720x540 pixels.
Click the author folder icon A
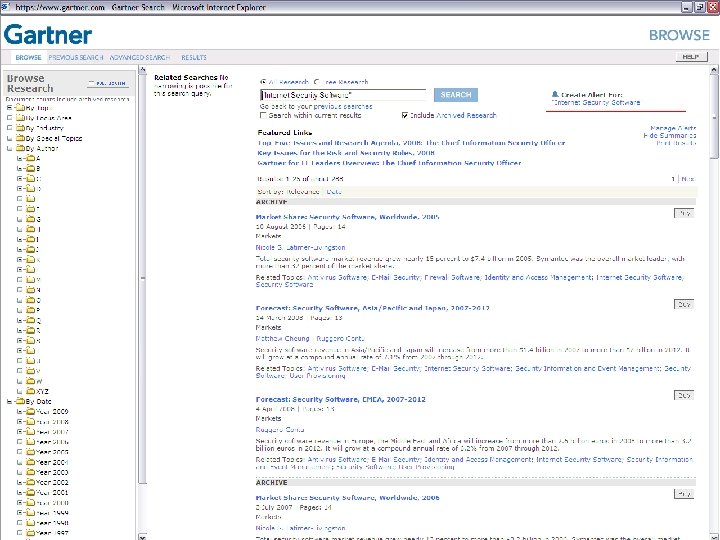30,158
